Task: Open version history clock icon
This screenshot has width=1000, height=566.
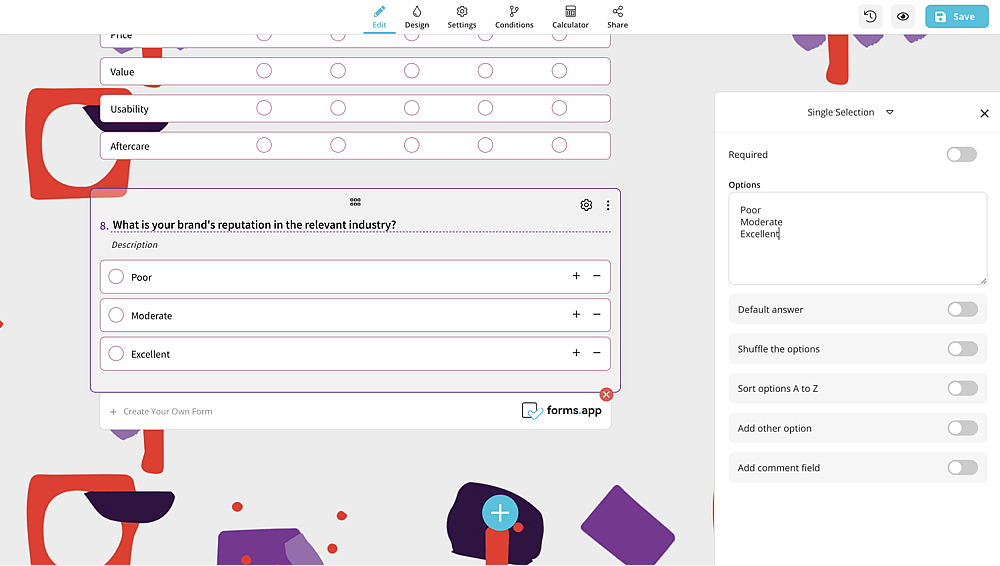Action: [870, 17]
